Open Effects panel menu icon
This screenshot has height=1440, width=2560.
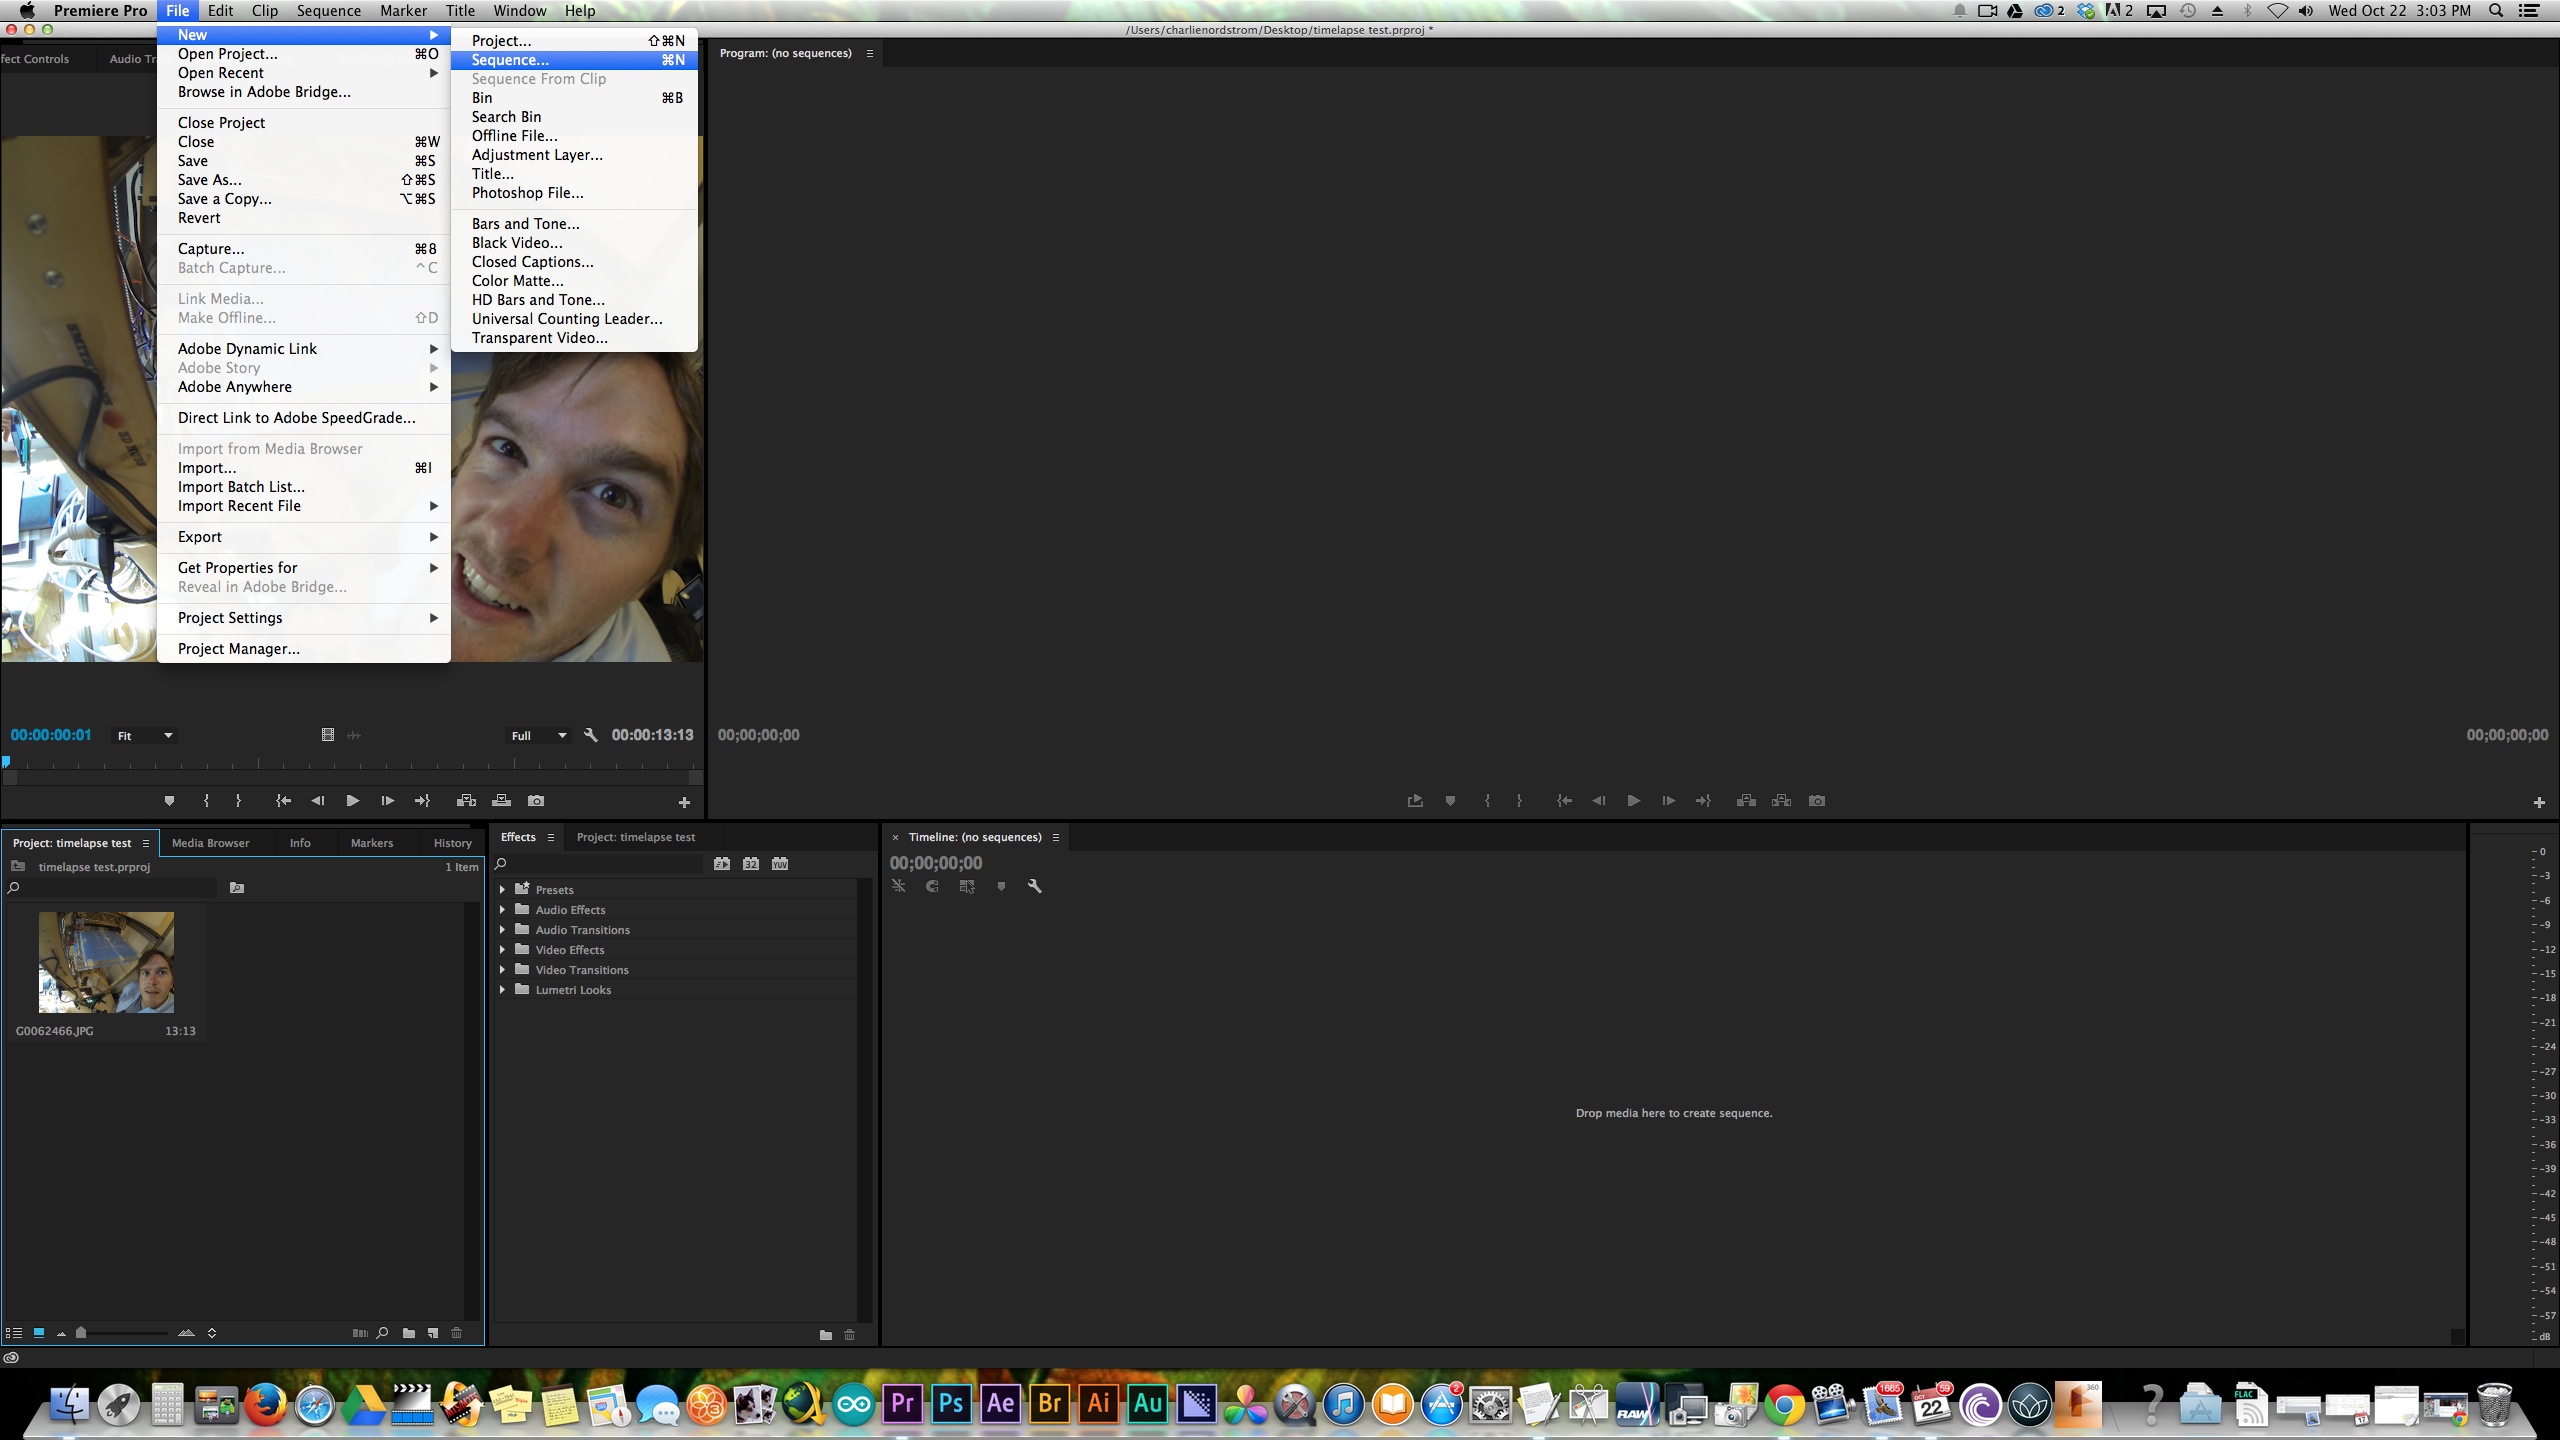(x=550, y=838)
